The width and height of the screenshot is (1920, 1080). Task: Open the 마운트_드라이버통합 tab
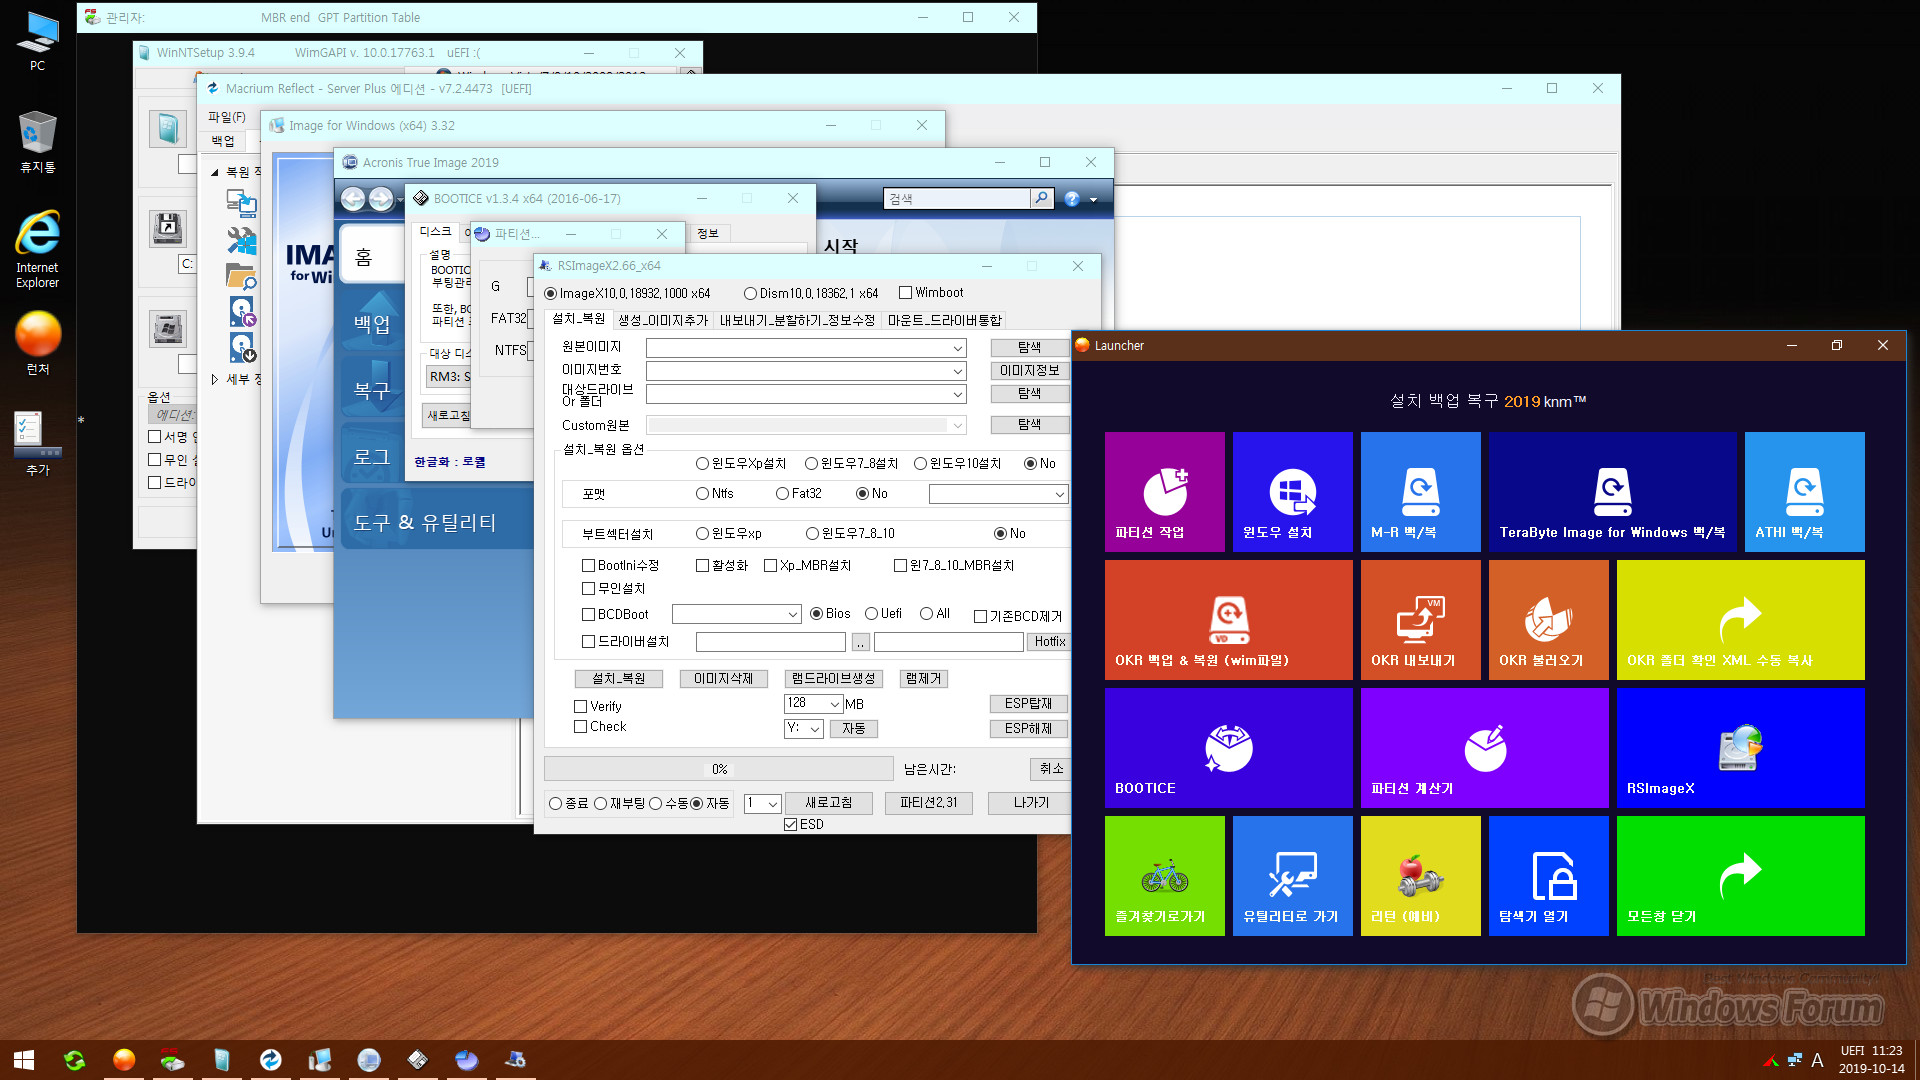(x=944, y=320)
